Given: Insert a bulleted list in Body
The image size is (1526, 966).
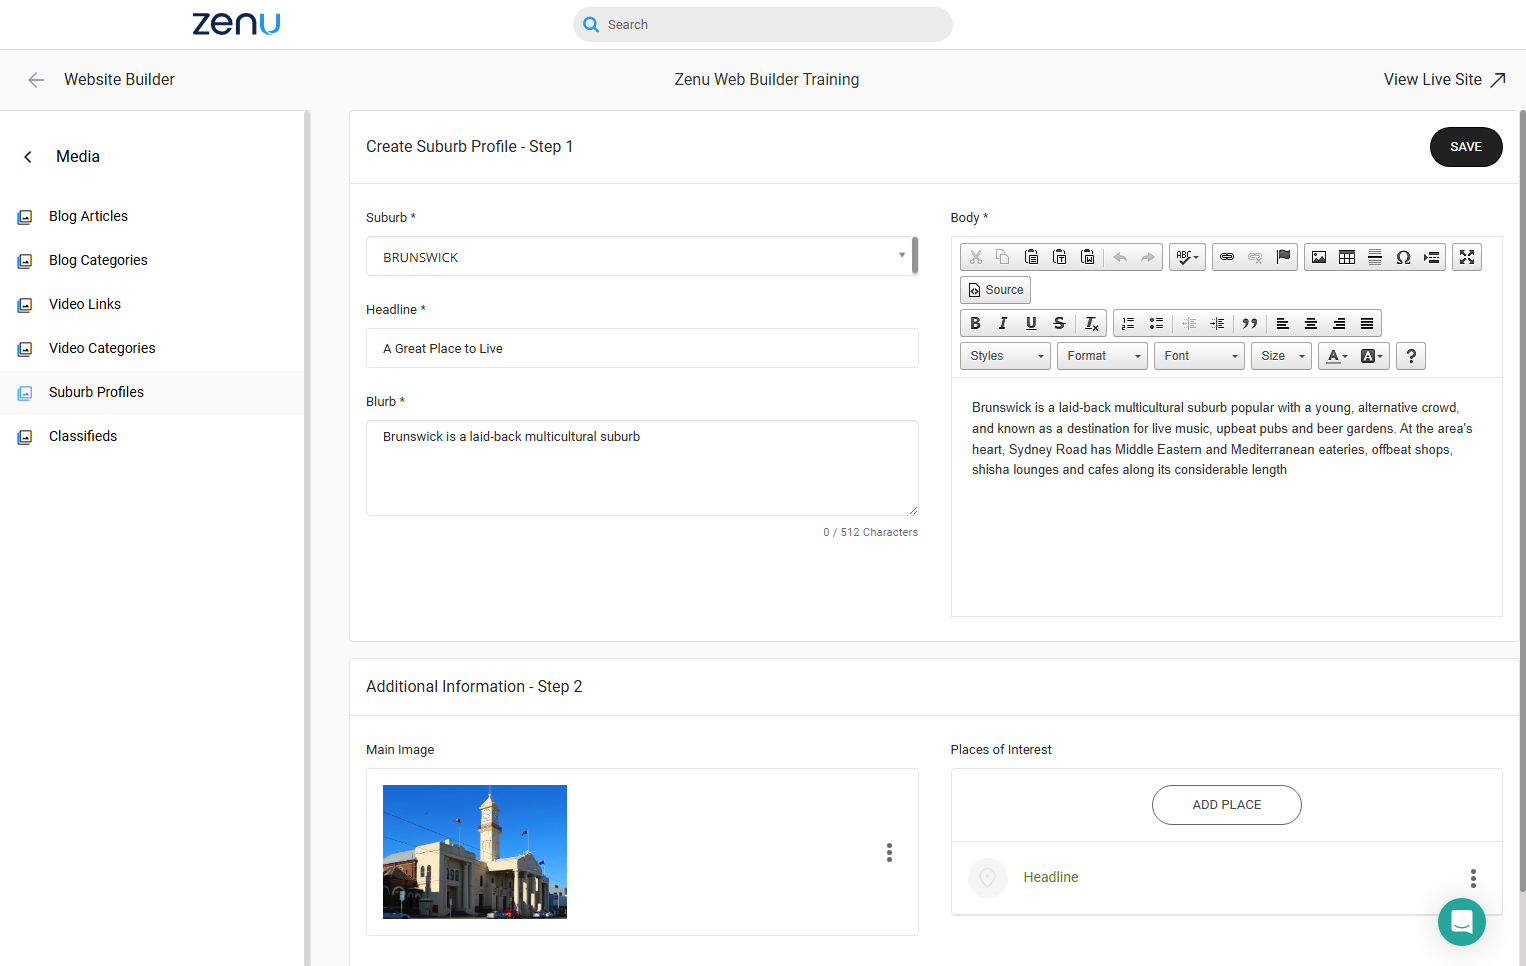Looking at the screenshot, I should tap(1156, 323).
